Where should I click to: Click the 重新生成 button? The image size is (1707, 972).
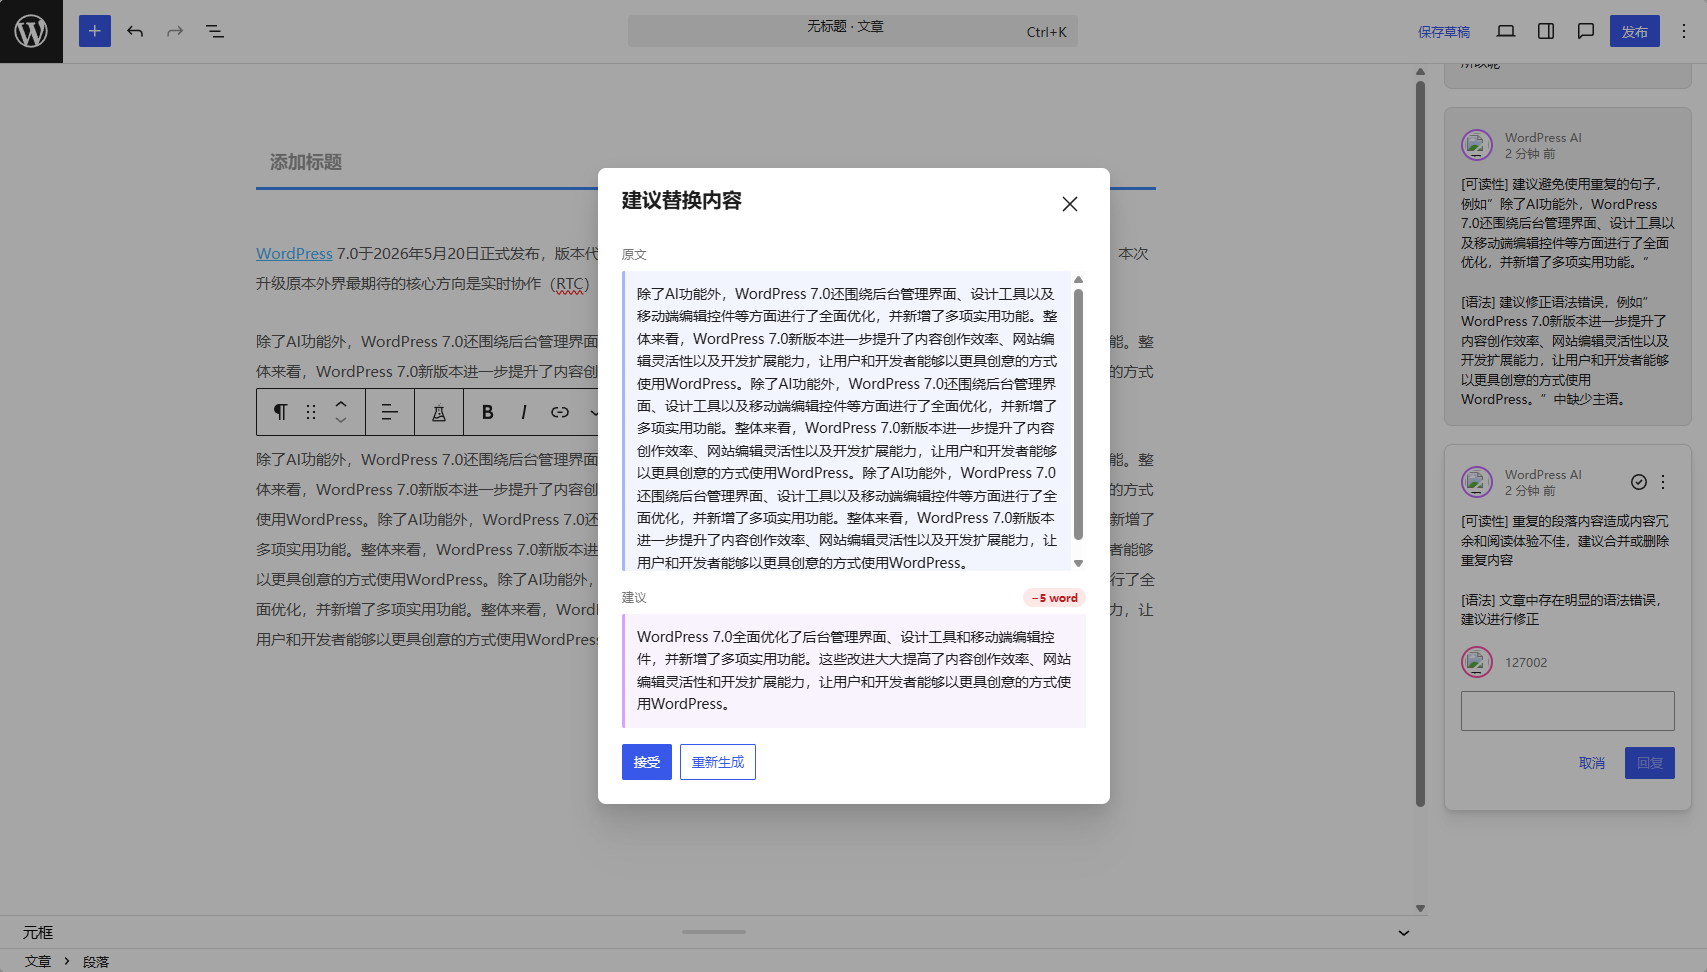718,762
